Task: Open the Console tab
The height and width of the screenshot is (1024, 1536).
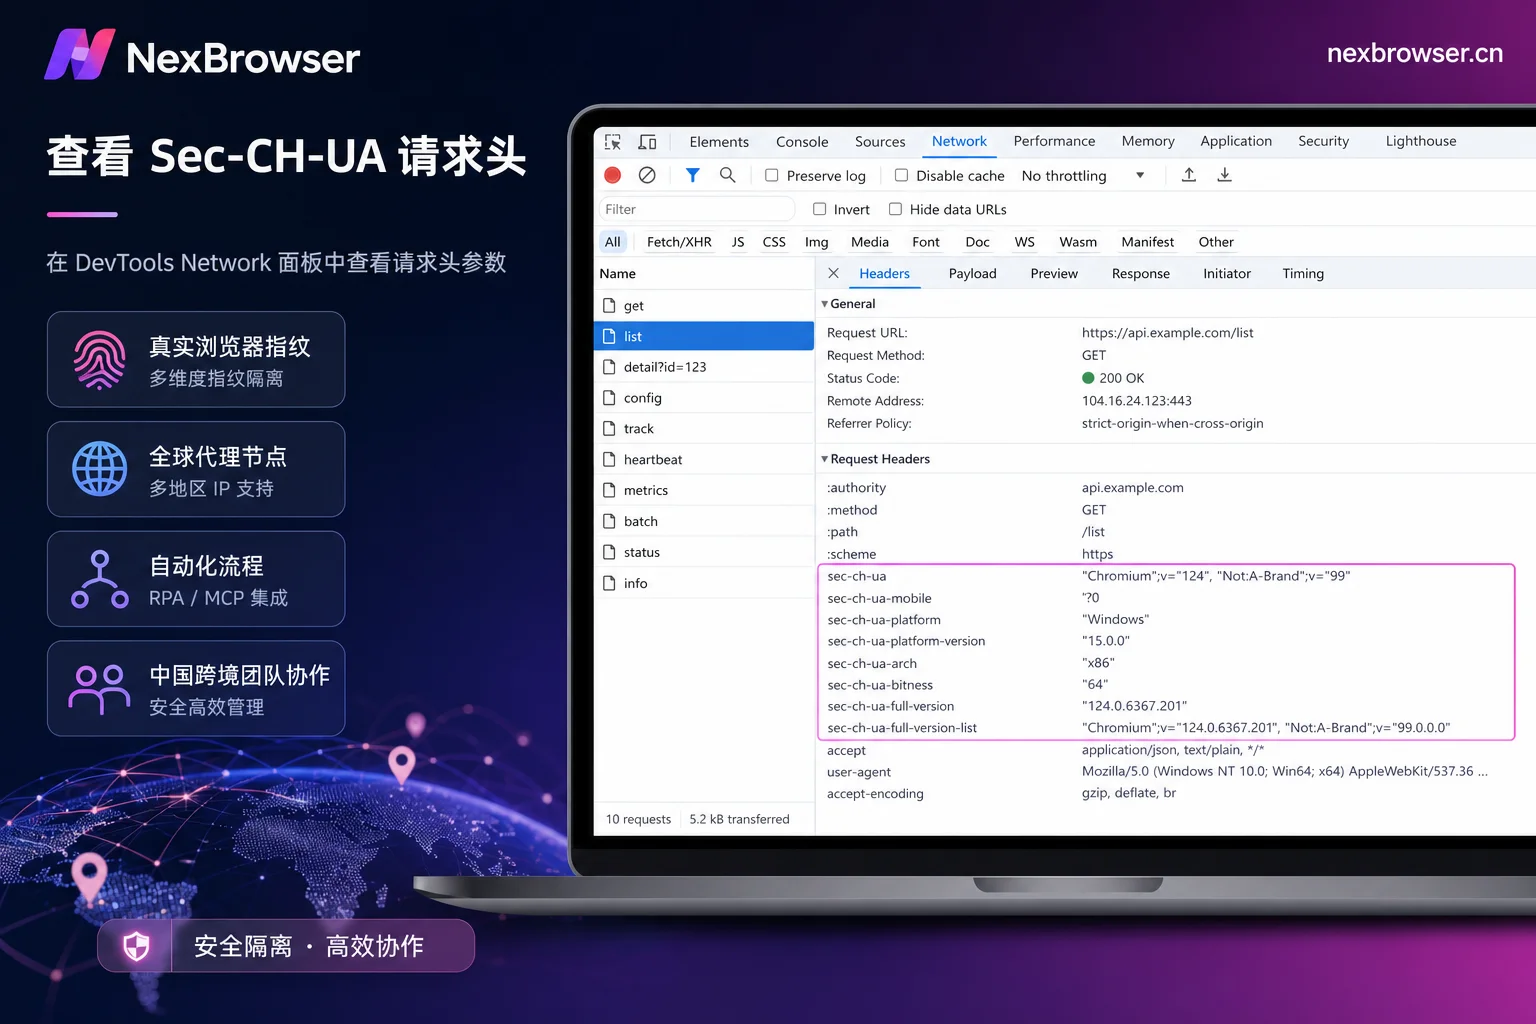Action: [x=802, y=142]
